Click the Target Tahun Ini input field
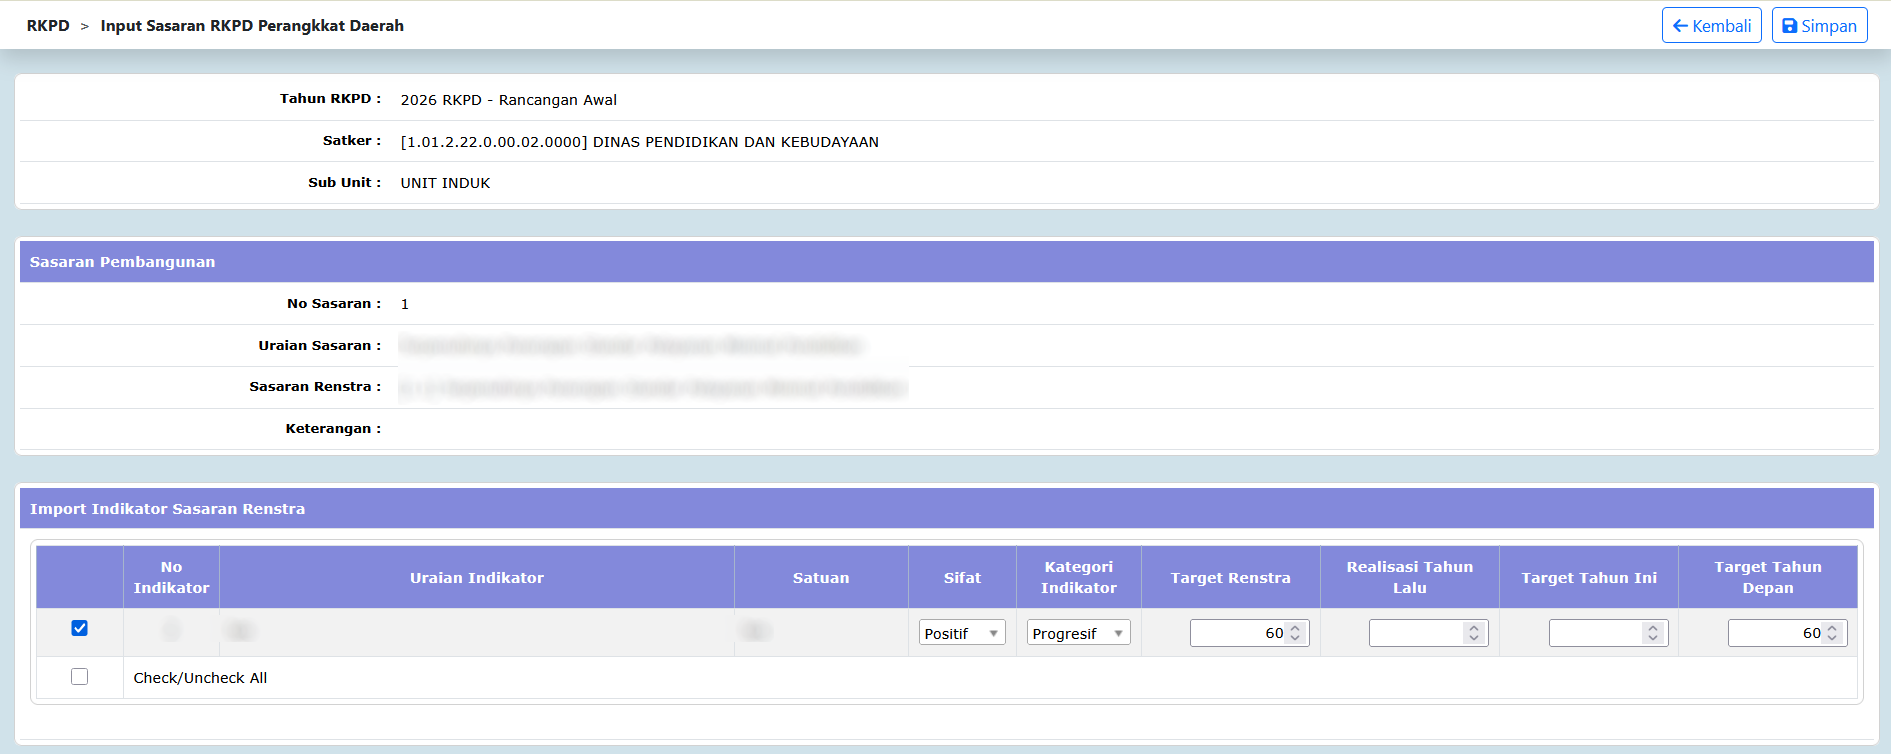 1596,633
